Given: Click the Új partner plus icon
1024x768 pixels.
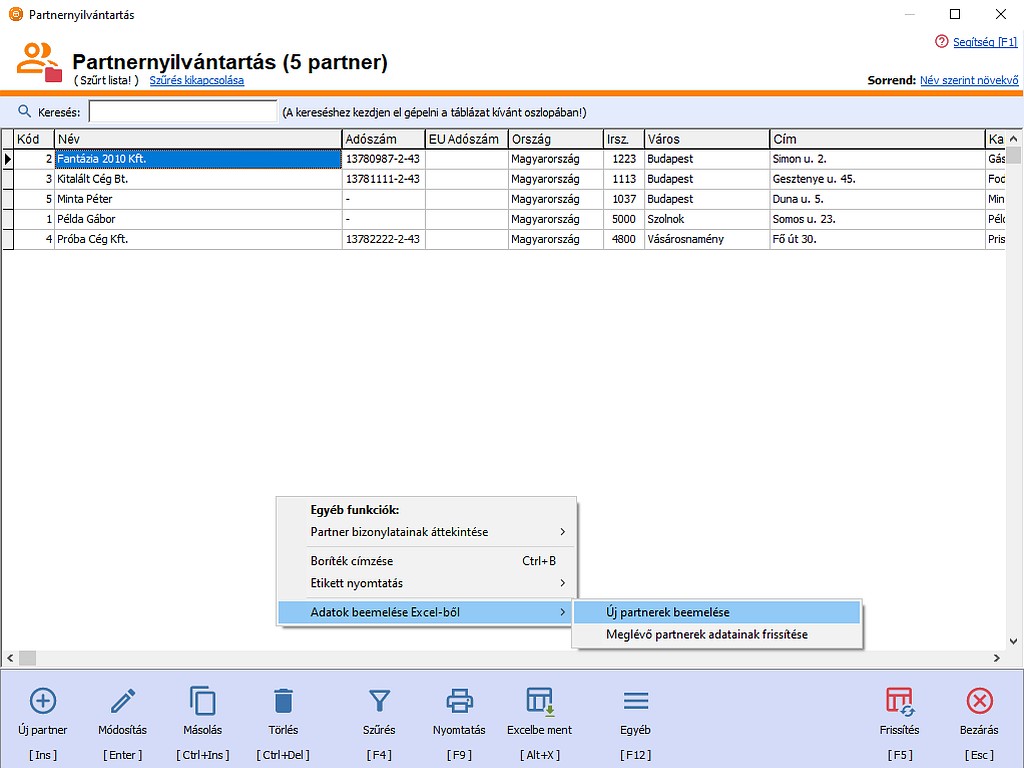Looking at the screenshot, I should (43, 700).
